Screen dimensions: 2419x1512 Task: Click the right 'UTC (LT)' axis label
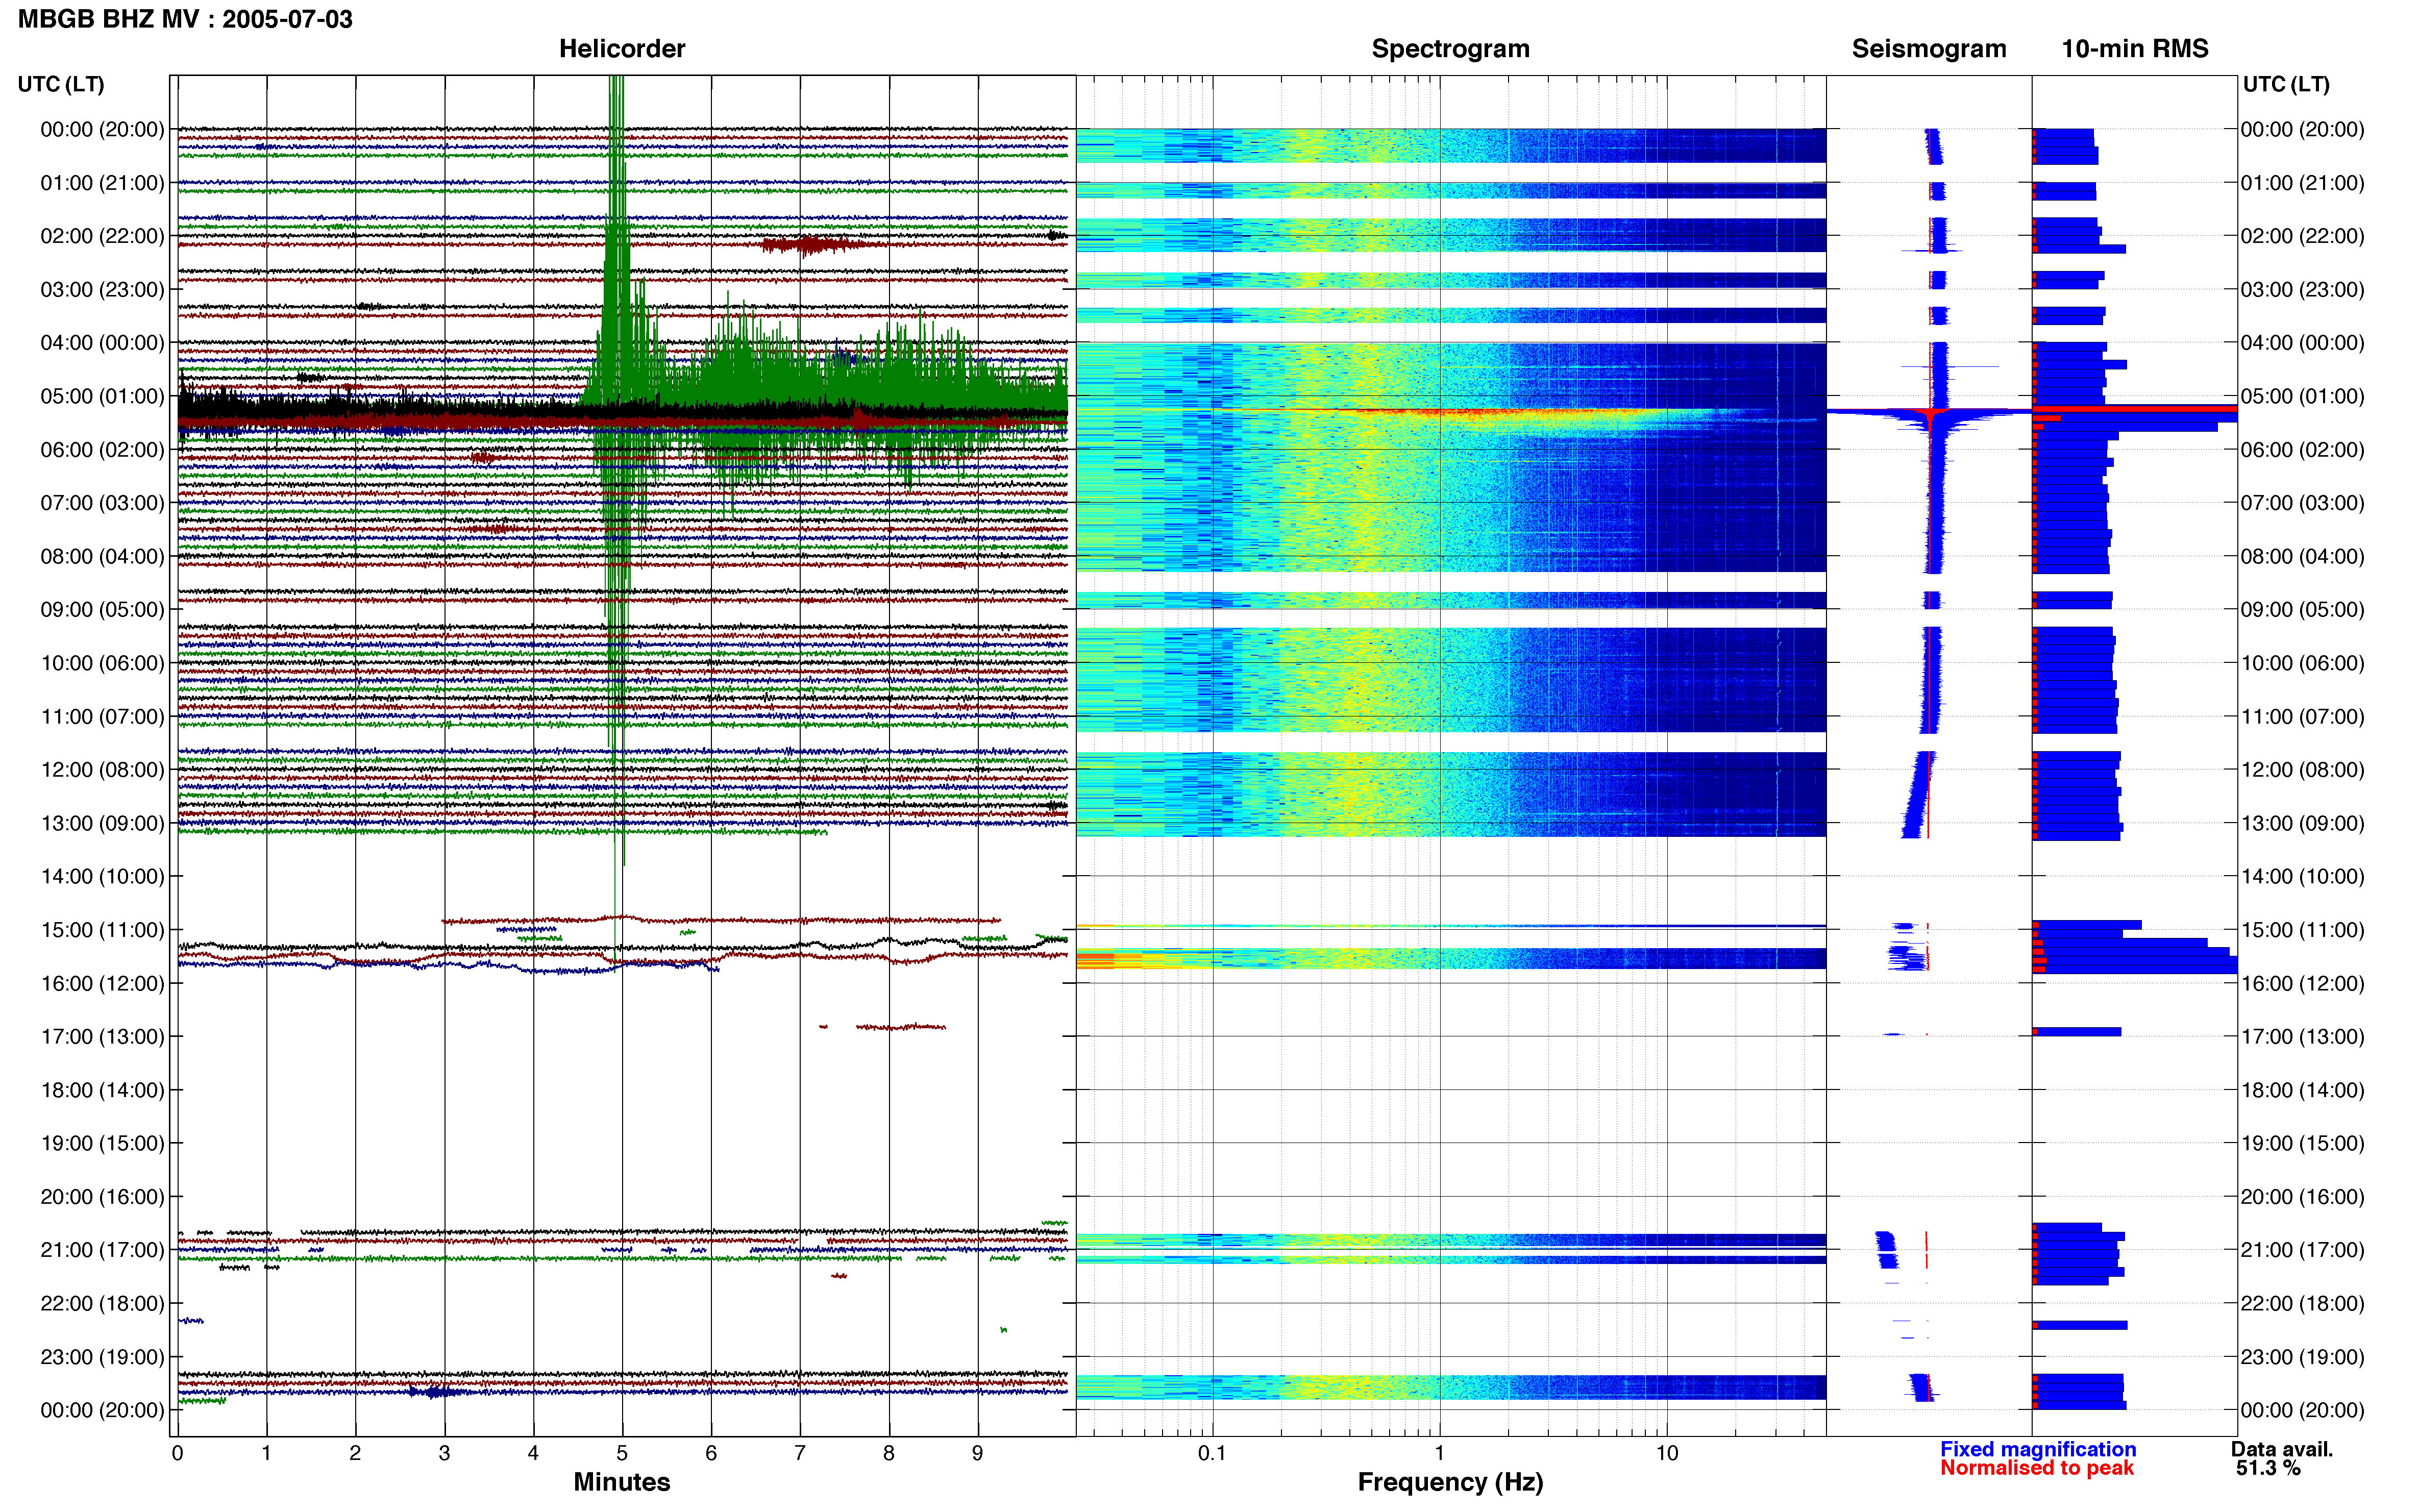[x=2286, y=84]
